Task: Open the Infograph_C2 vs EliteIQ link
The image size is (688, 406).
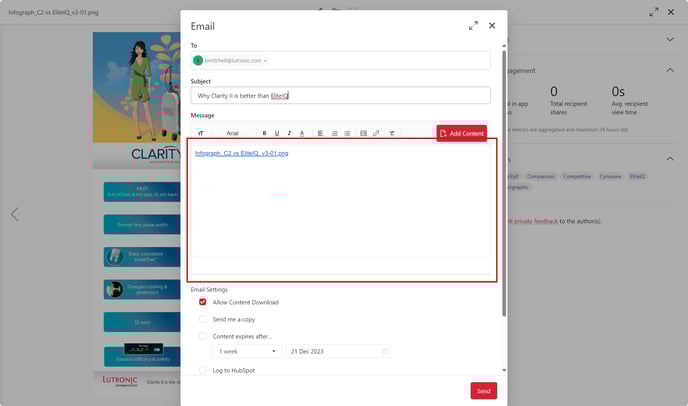Action: pyautogui.click(x=241, y=153)
